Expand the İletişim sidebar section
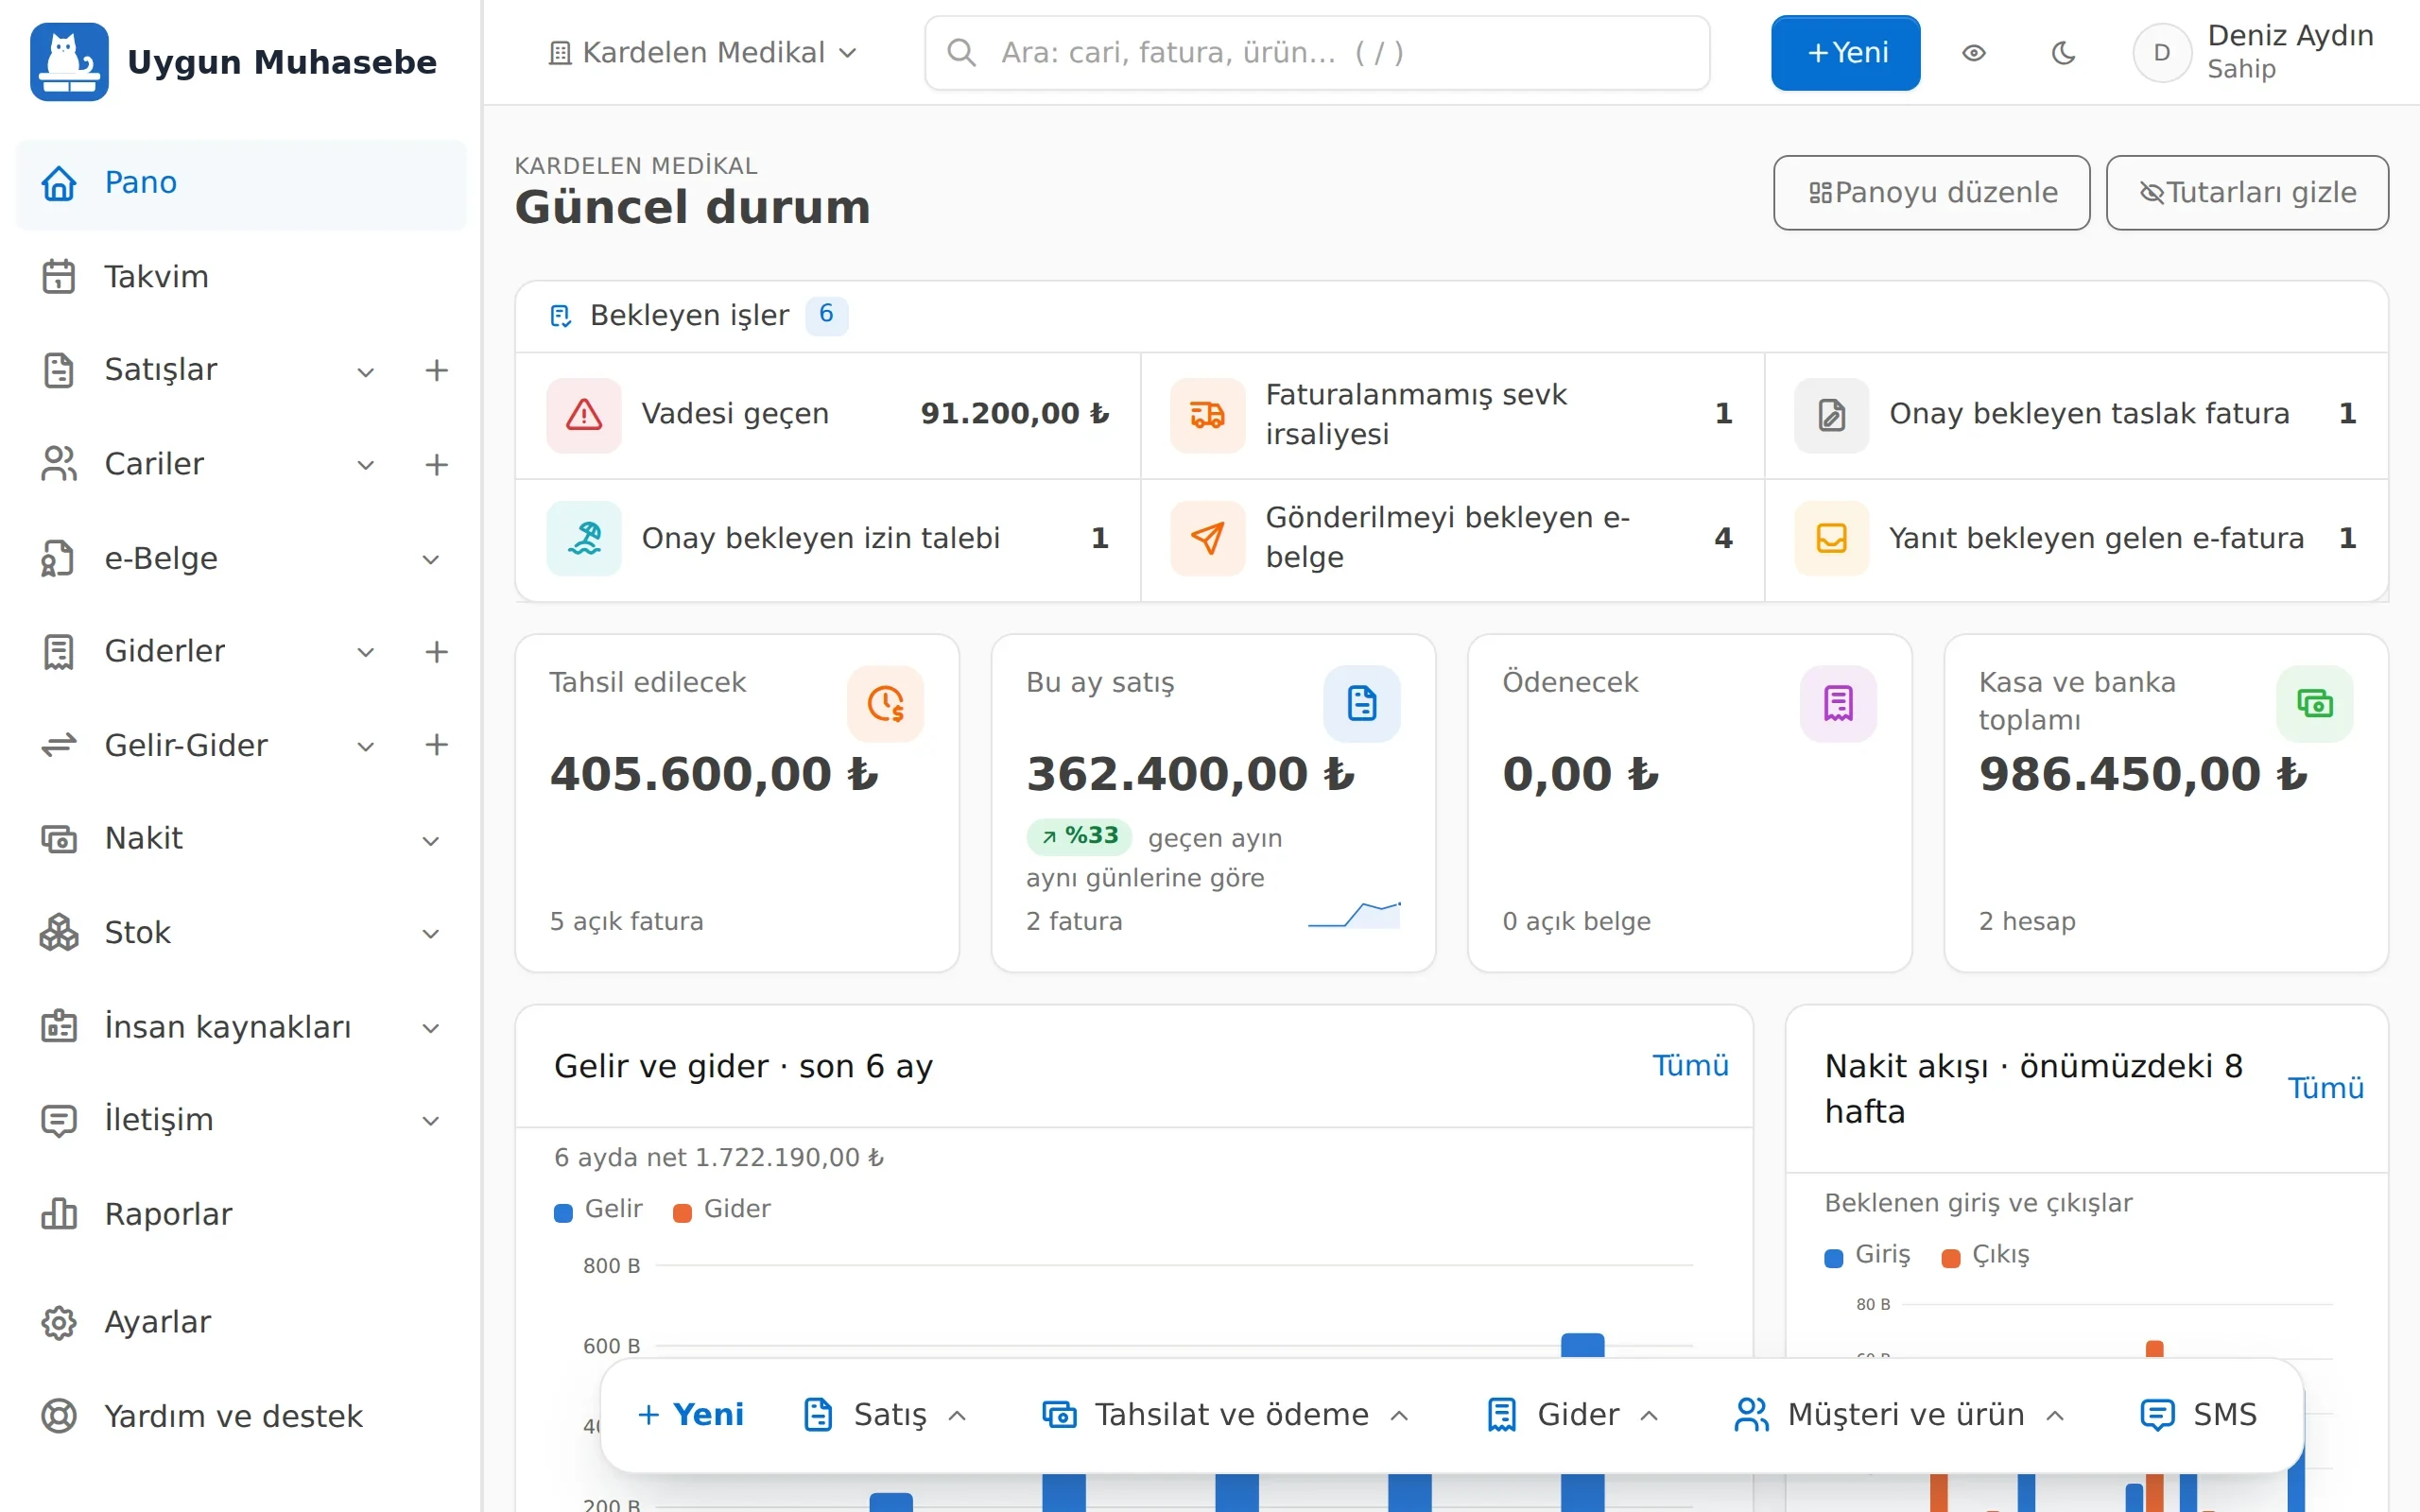Image resolution: width=2420 pixels, height=1512 pixels. (x=431, y=1121)
